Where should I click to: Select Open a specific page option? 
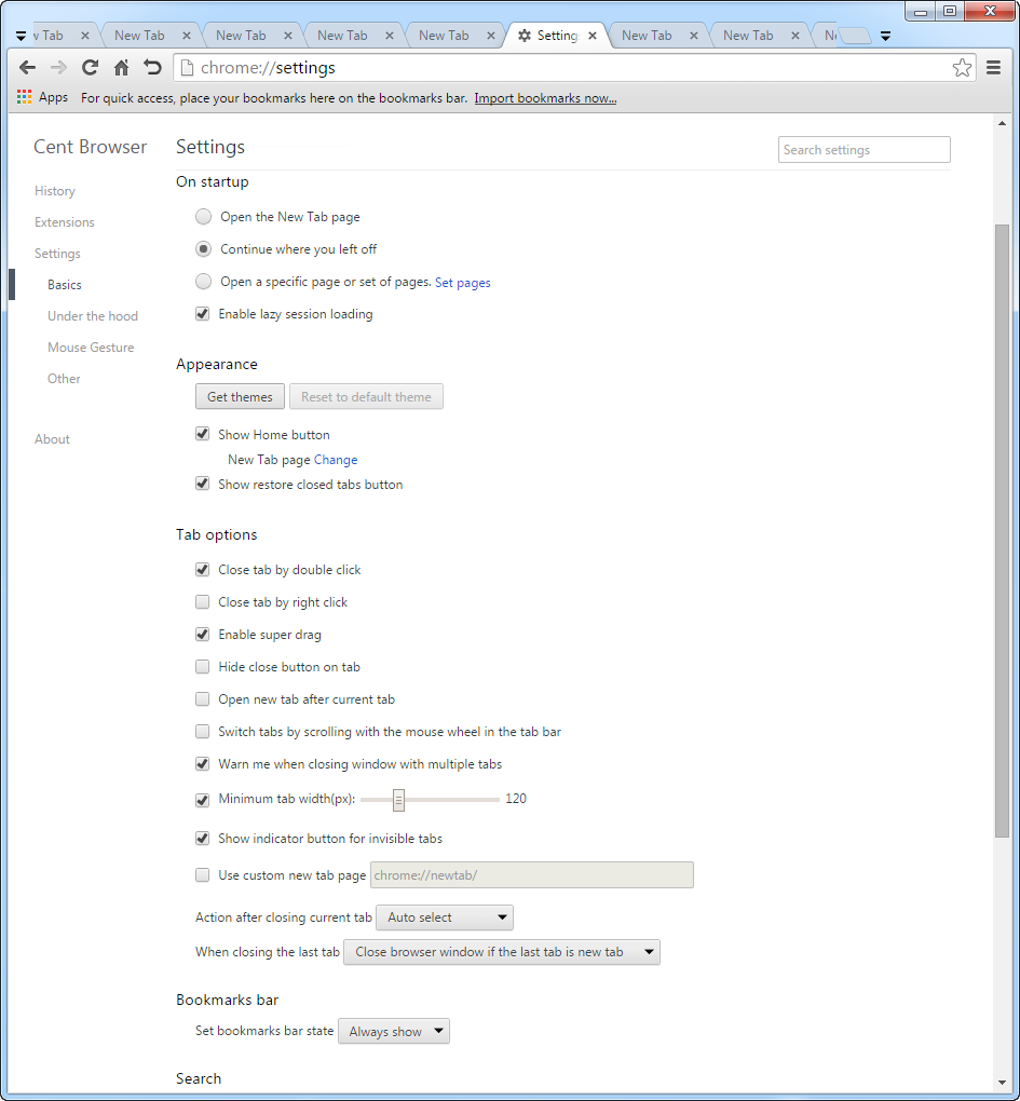[x=204, y=281]
